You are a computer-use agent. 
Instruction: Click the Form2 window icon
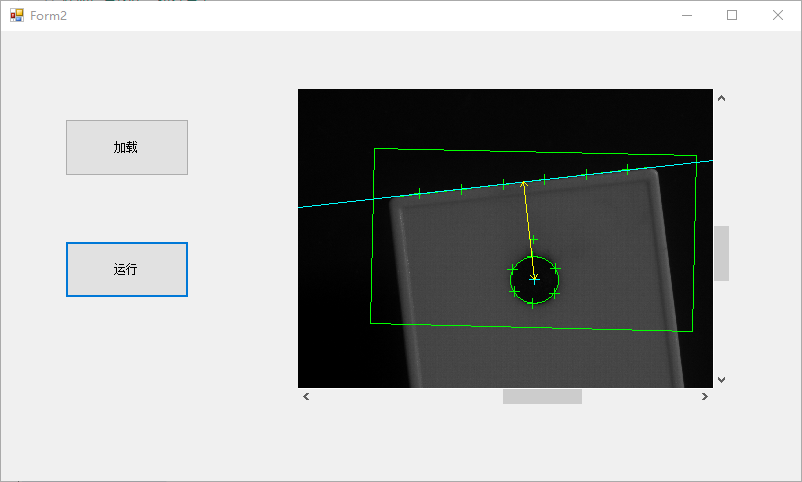17,15
